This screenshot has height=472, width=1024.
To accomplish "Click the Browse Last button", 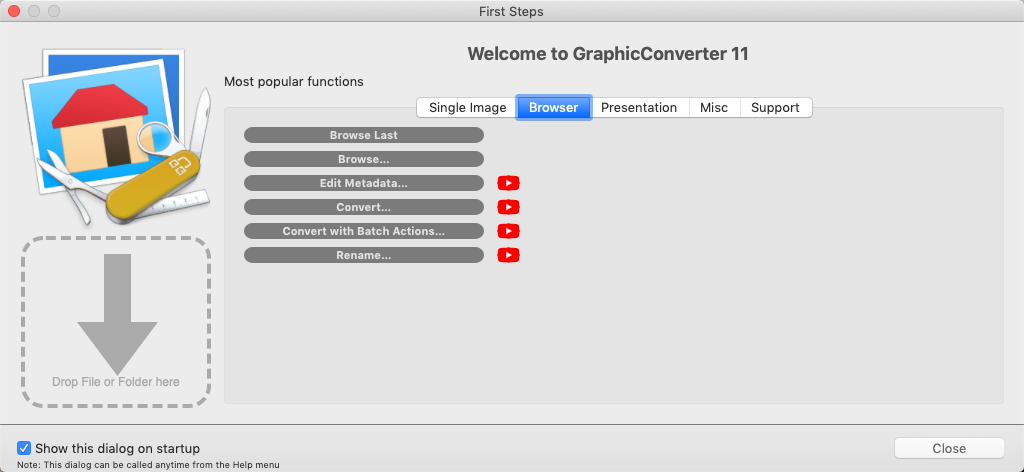I will point(364,135).
